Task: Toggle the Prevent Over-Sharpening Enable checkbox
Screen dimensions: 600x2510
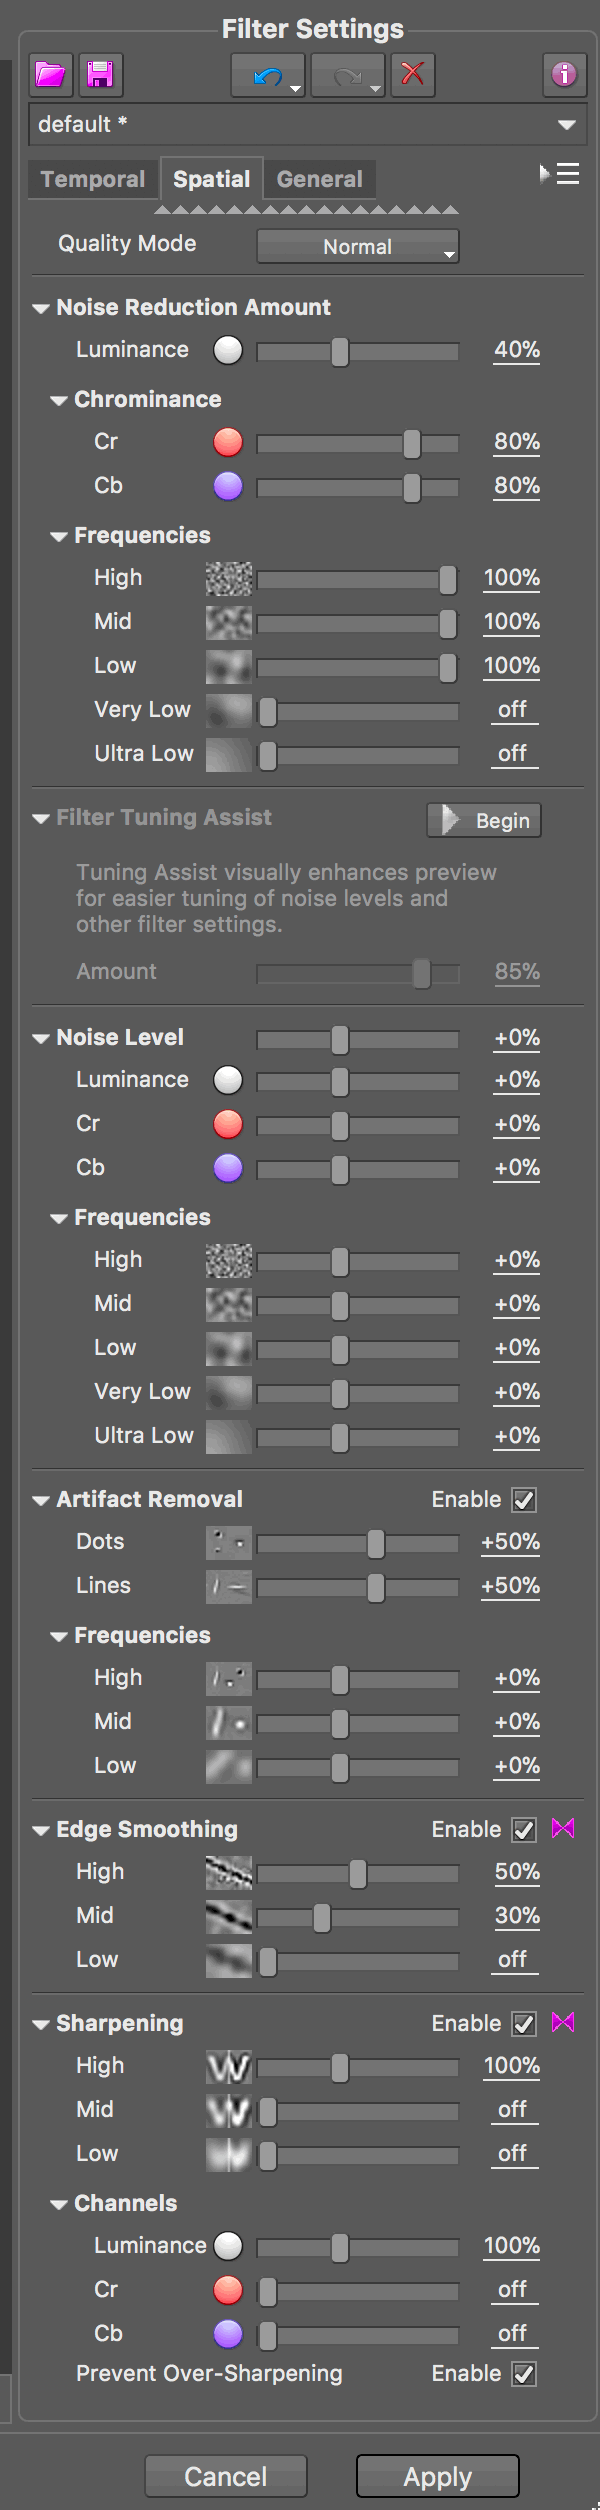Action: [x=524, y=2374]
